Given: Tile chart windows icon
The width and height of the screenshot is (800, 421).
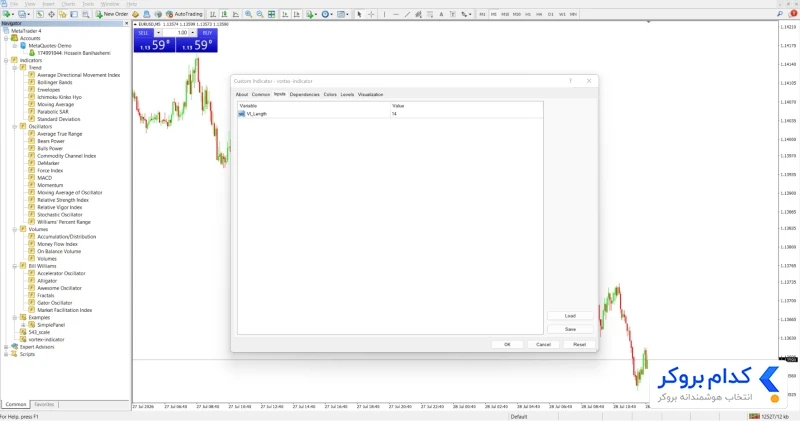Looking at the screenshot, I should (271, 14).
